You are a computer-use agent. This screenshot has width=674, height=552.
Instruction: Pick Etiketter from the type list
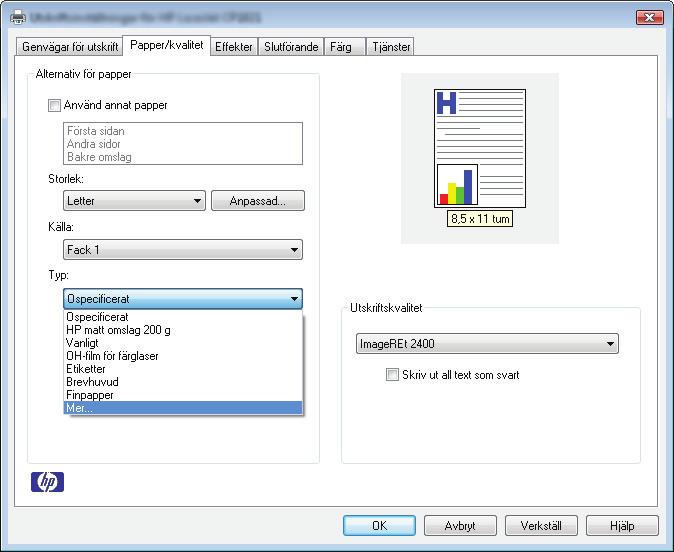(183, 369)
